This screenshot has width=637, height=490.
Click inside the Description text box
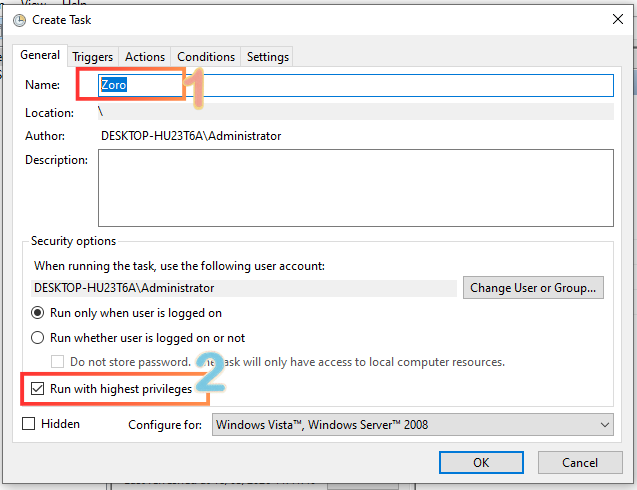click(355, 188)
